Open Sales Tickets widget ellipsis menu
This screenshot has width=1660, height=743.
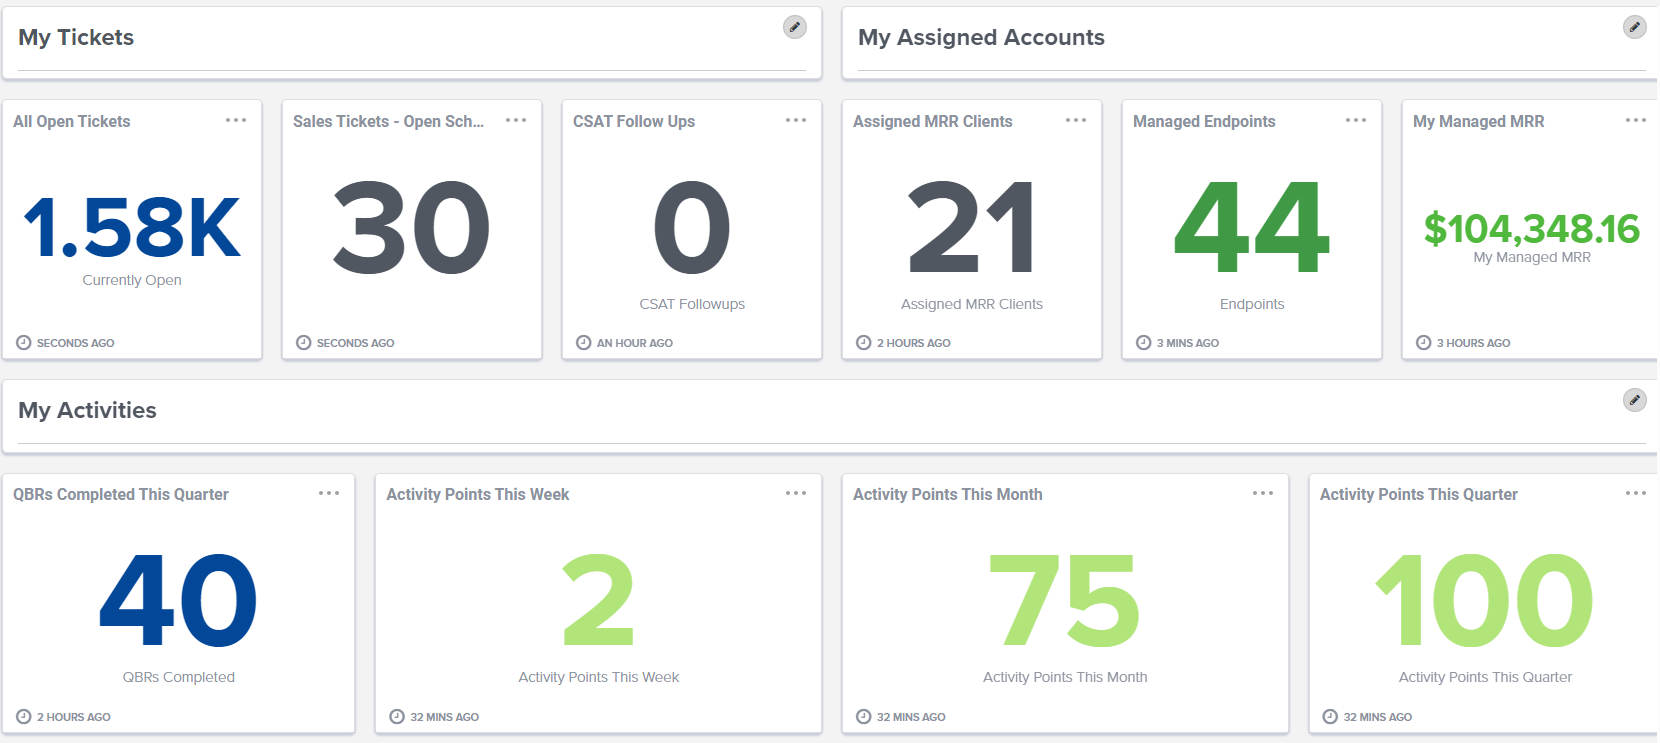tap(516, 120)
